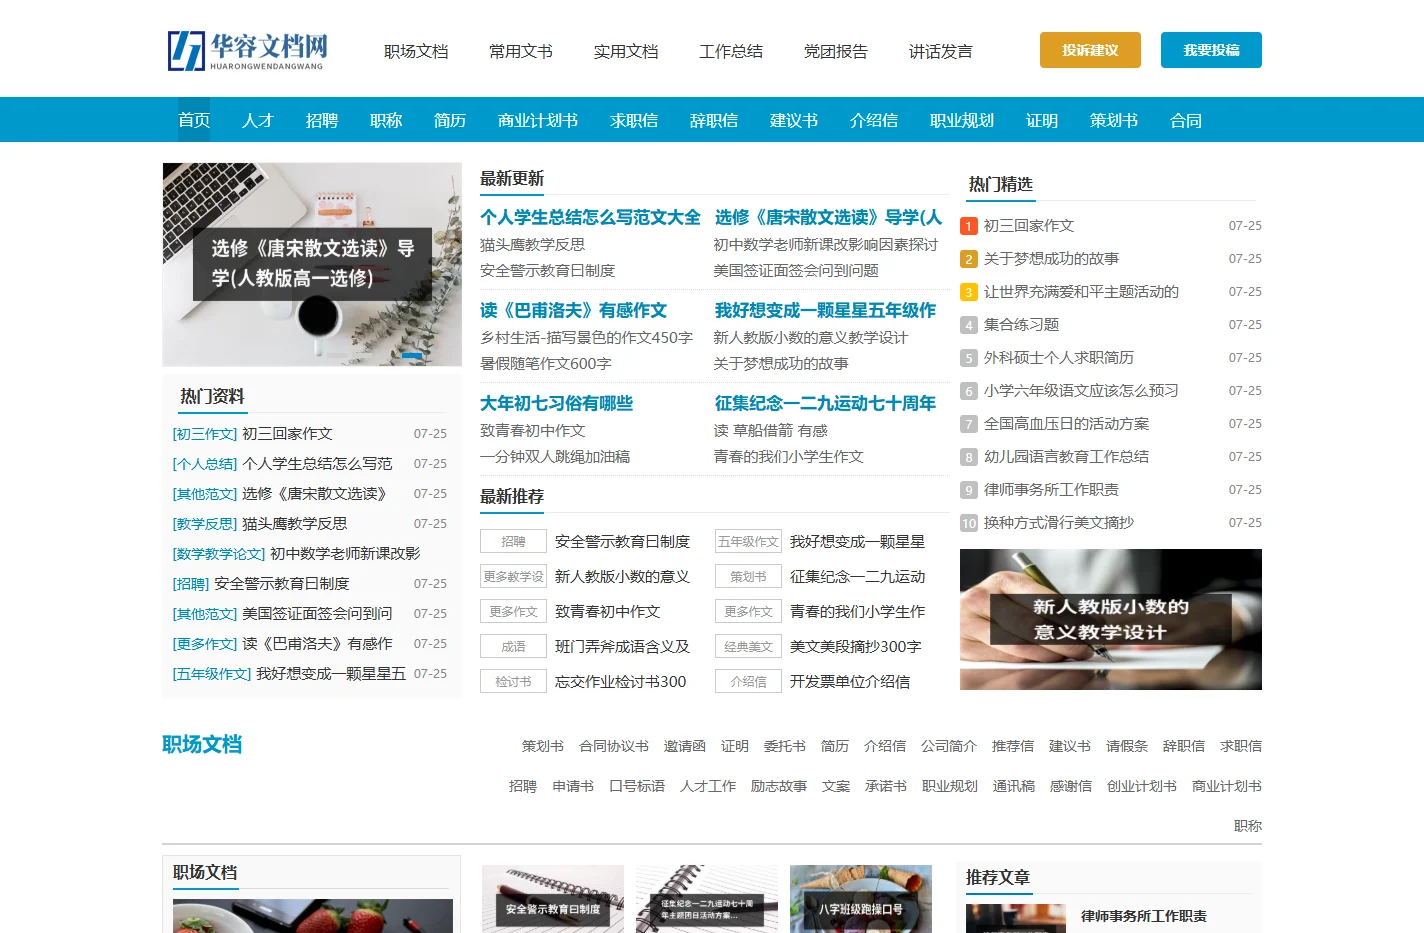Image resolution: width=1424 pixels, height=933 pixels.
Task: Select 招聘 in the blue navigation bar
Action: 322,120
